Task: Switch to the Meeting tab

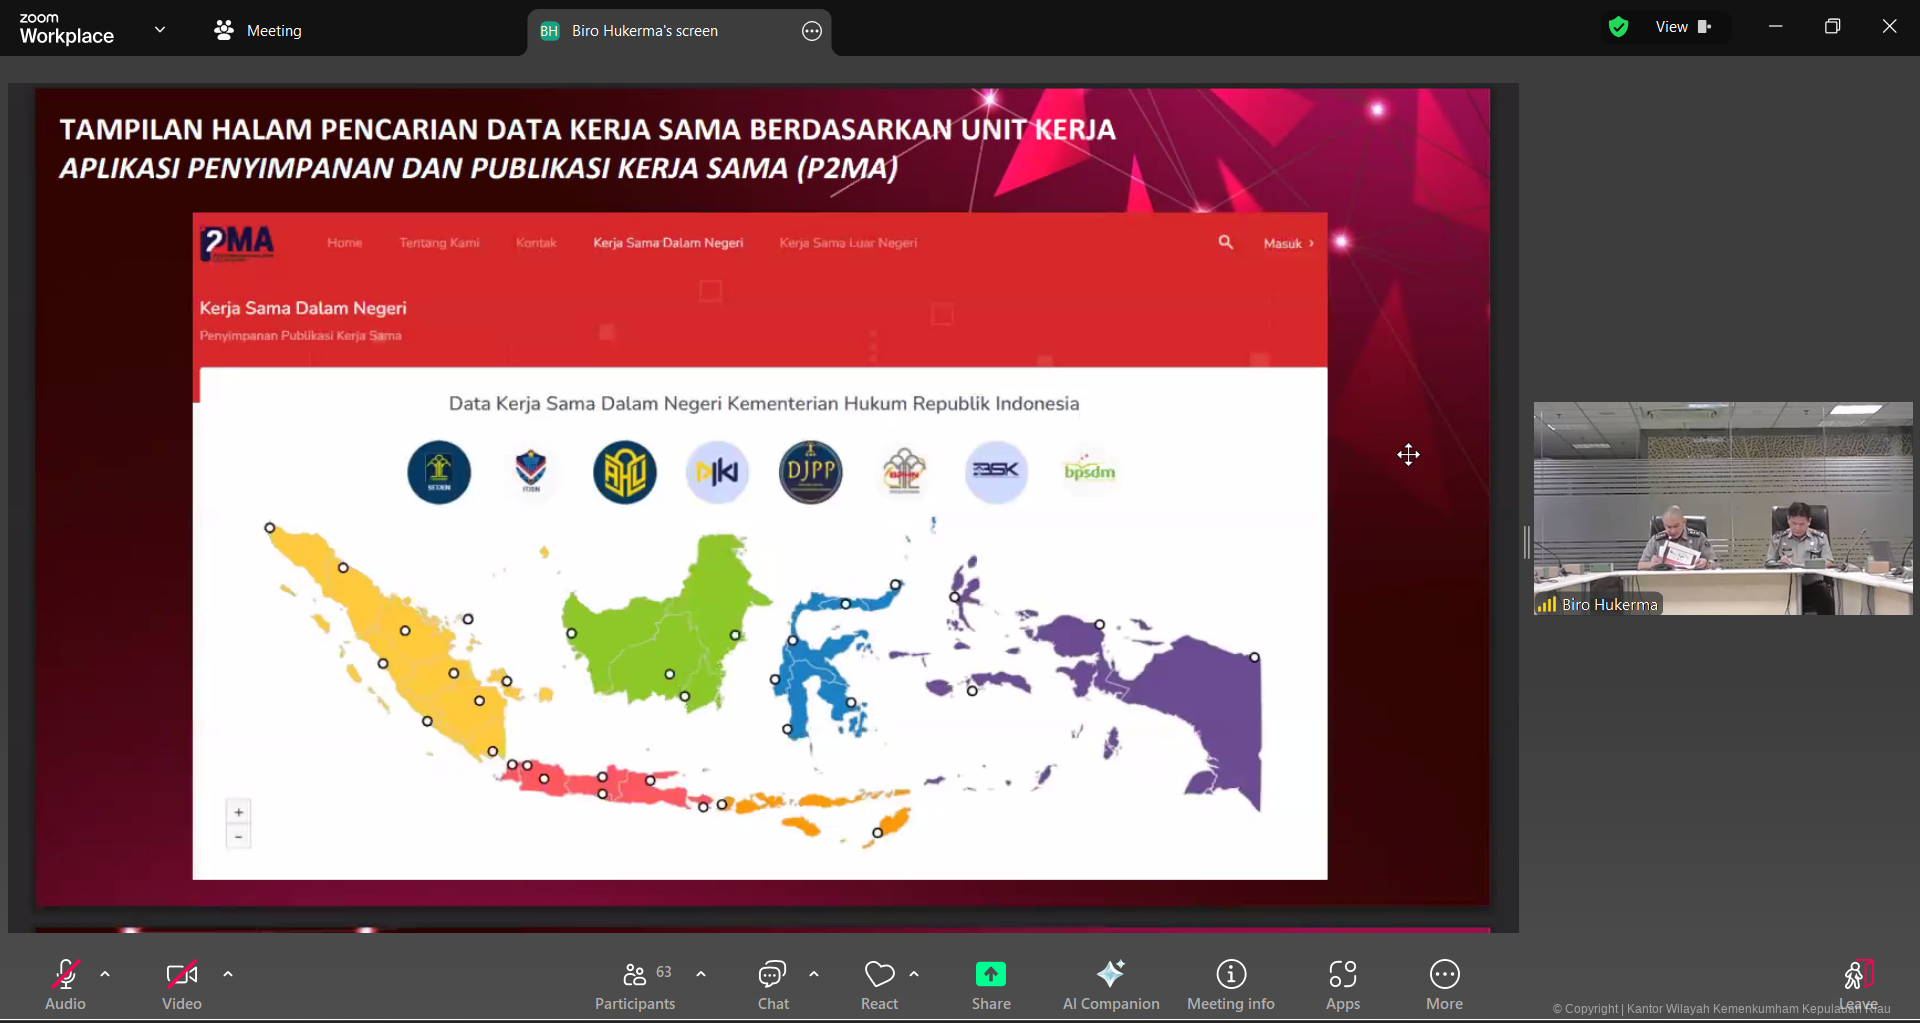Action: coord(258,31)
